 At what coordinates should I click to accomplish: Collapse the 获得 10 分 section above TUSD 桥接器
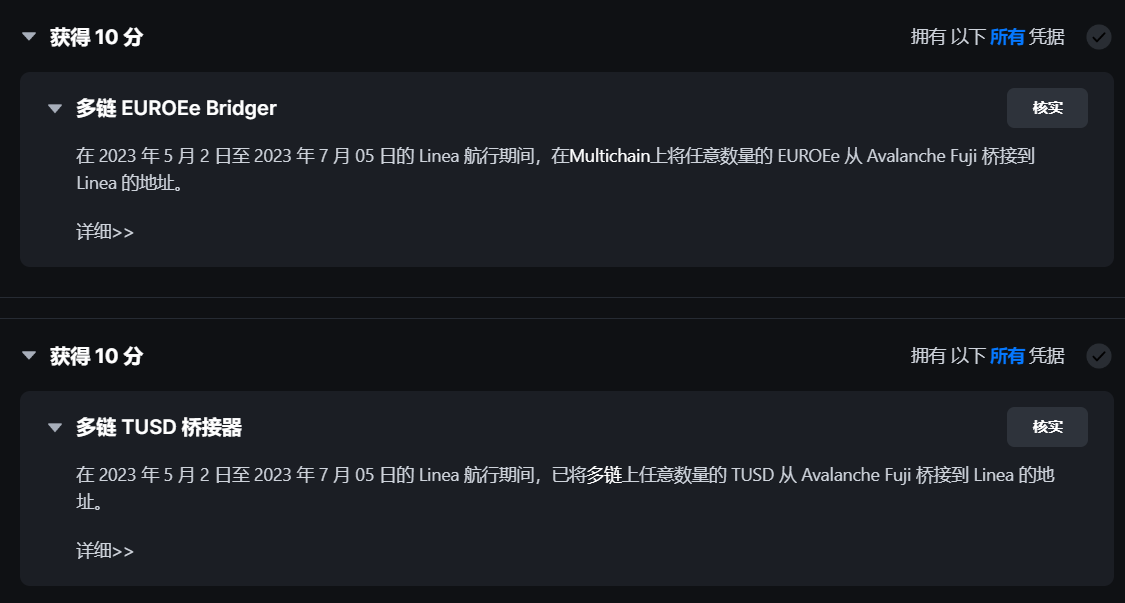tap(29, 355)
